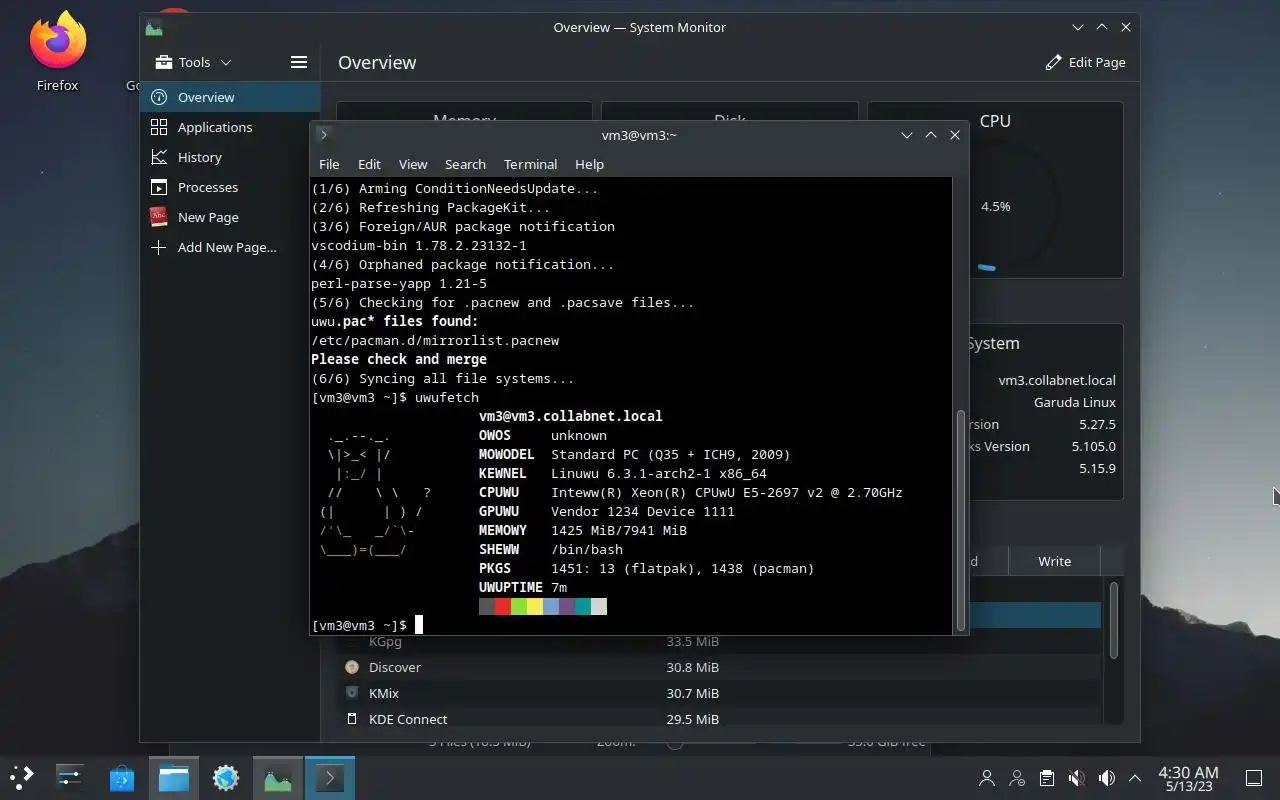
Task: Open the Search menu in terminal
Action: coord(465,164)
